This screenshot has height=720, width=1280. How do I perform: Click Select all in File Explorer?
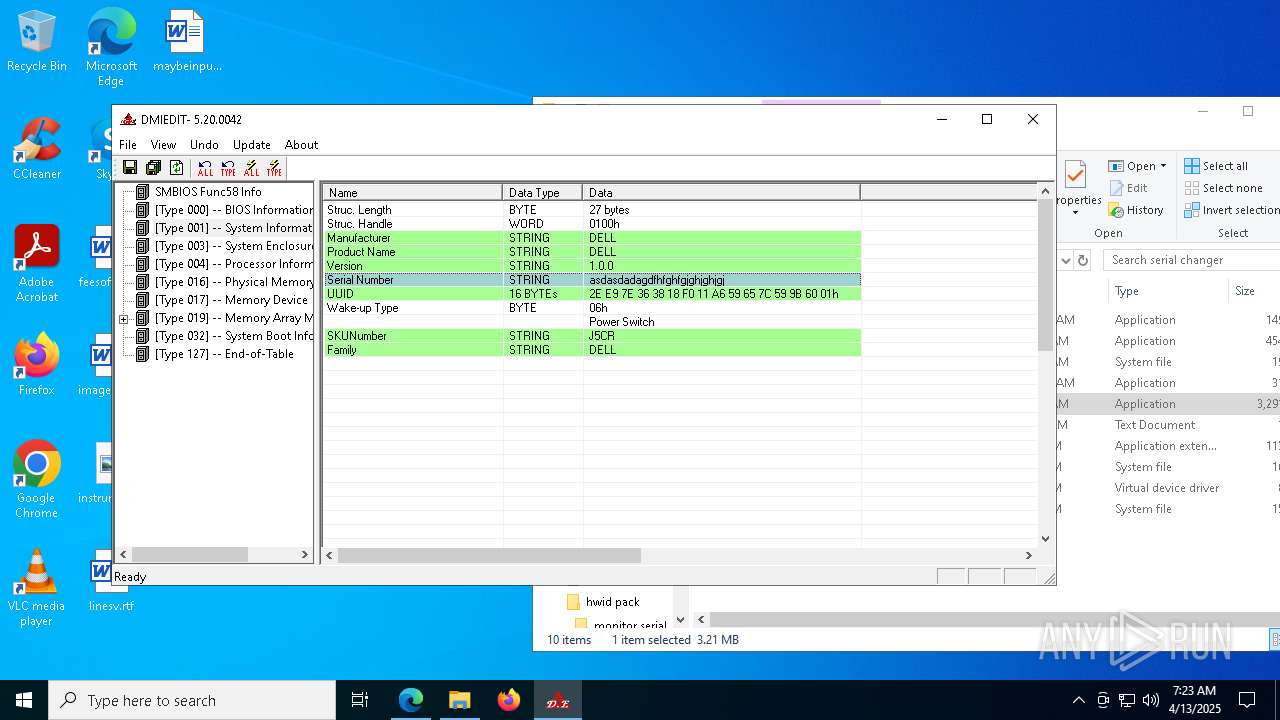click(1217, 166)
